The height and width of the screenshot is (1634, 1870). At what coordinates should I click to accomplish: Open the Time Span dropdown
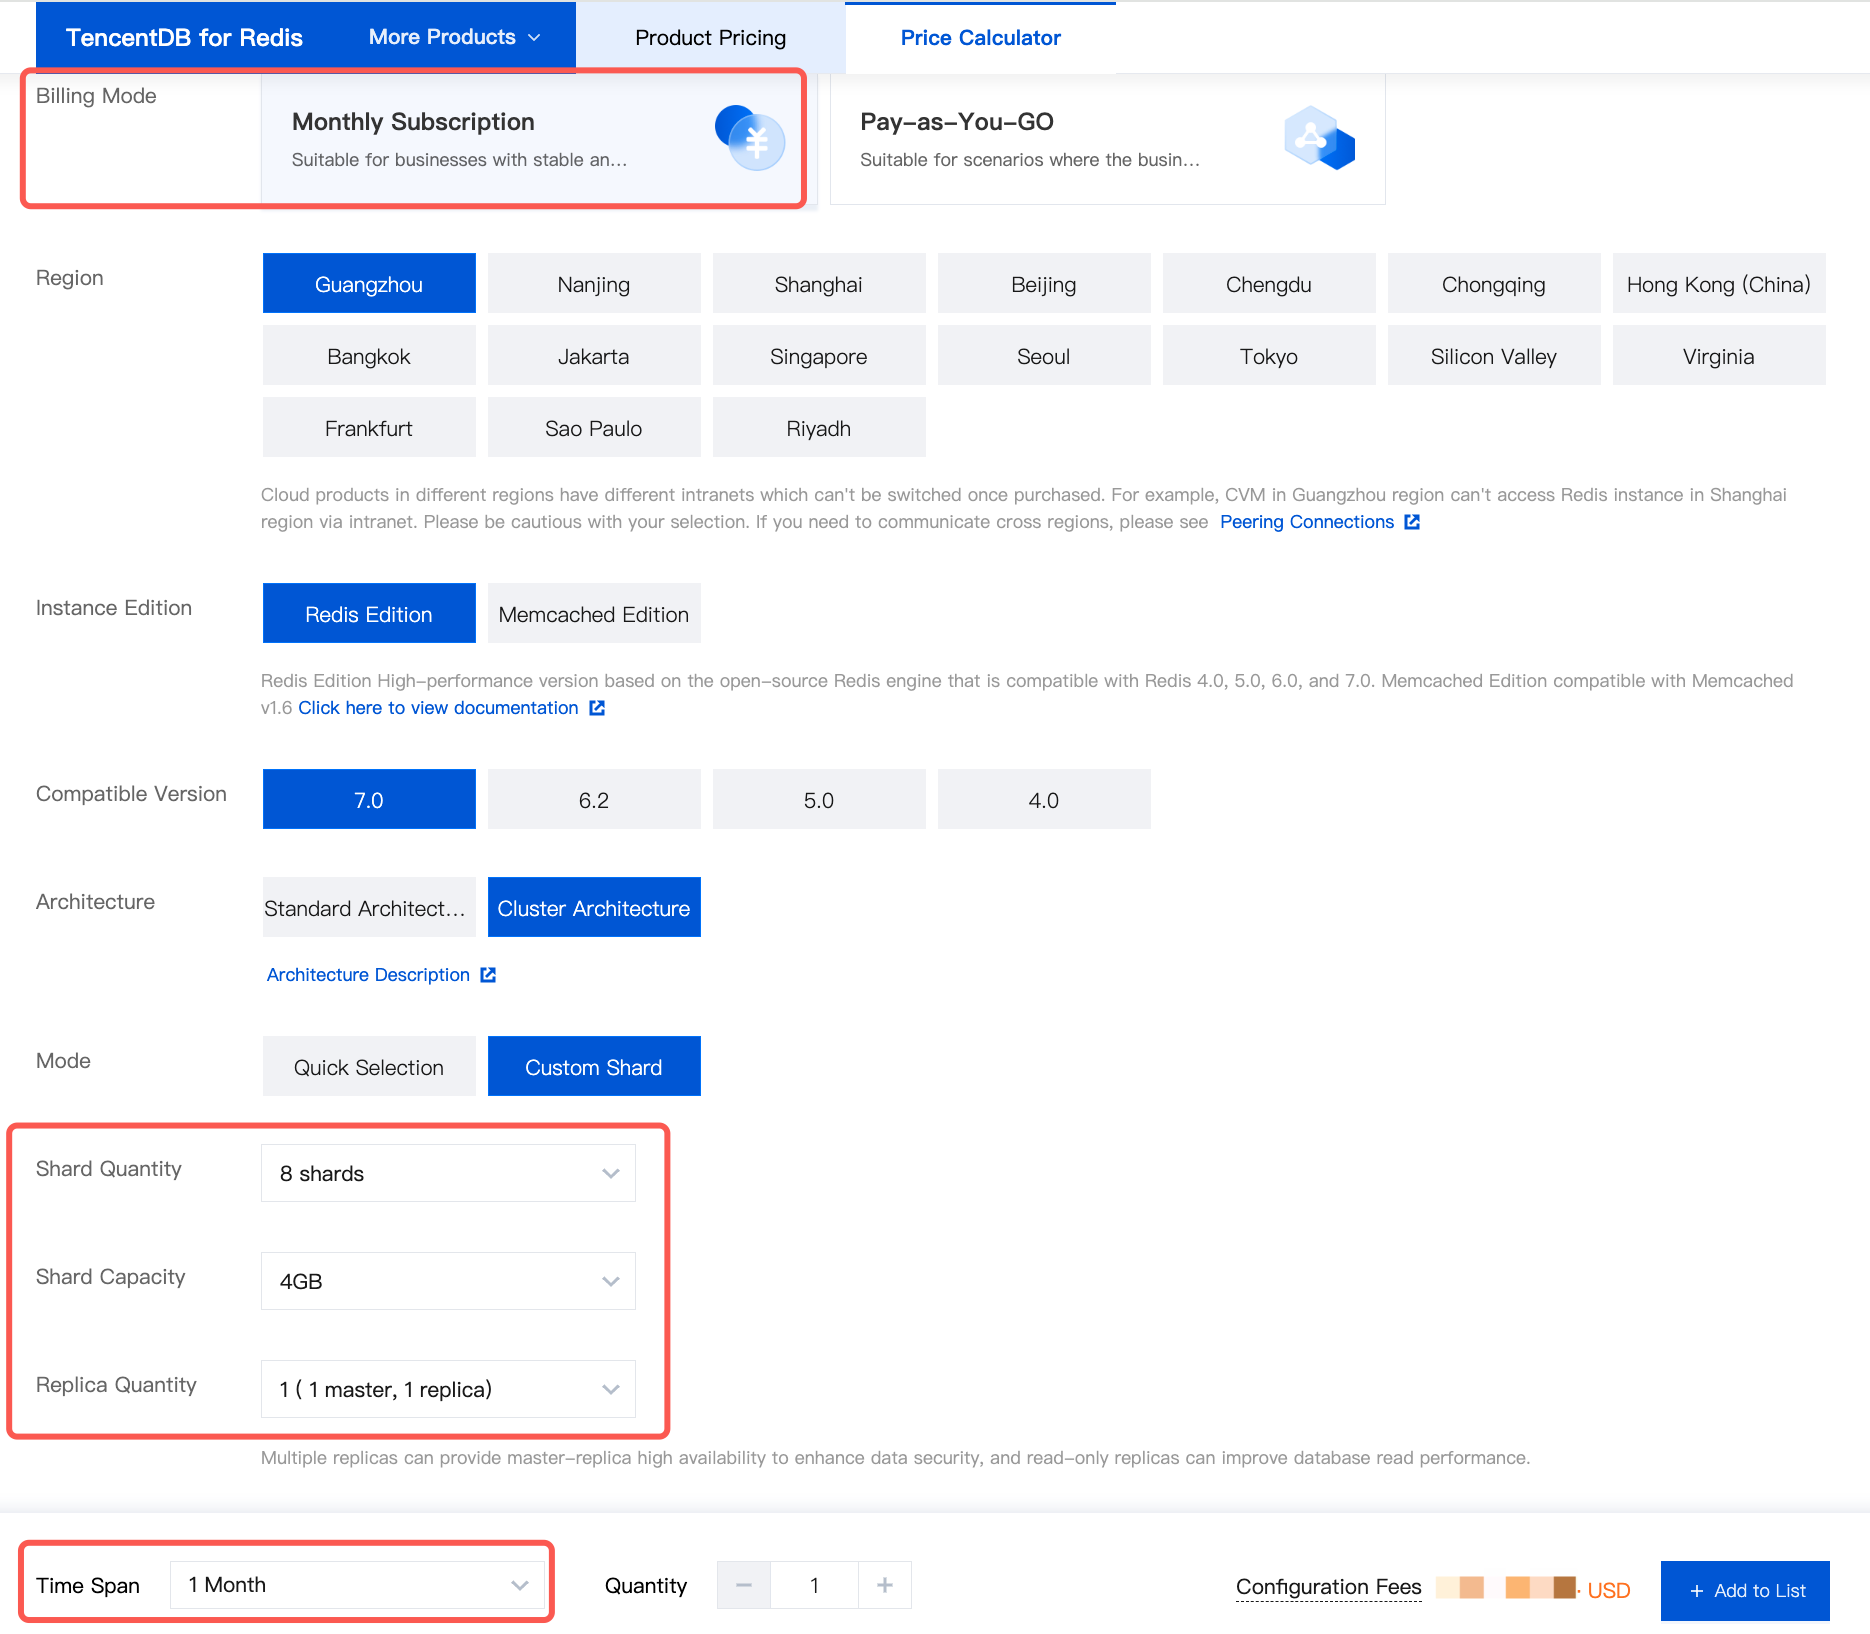coord(357,1585)
